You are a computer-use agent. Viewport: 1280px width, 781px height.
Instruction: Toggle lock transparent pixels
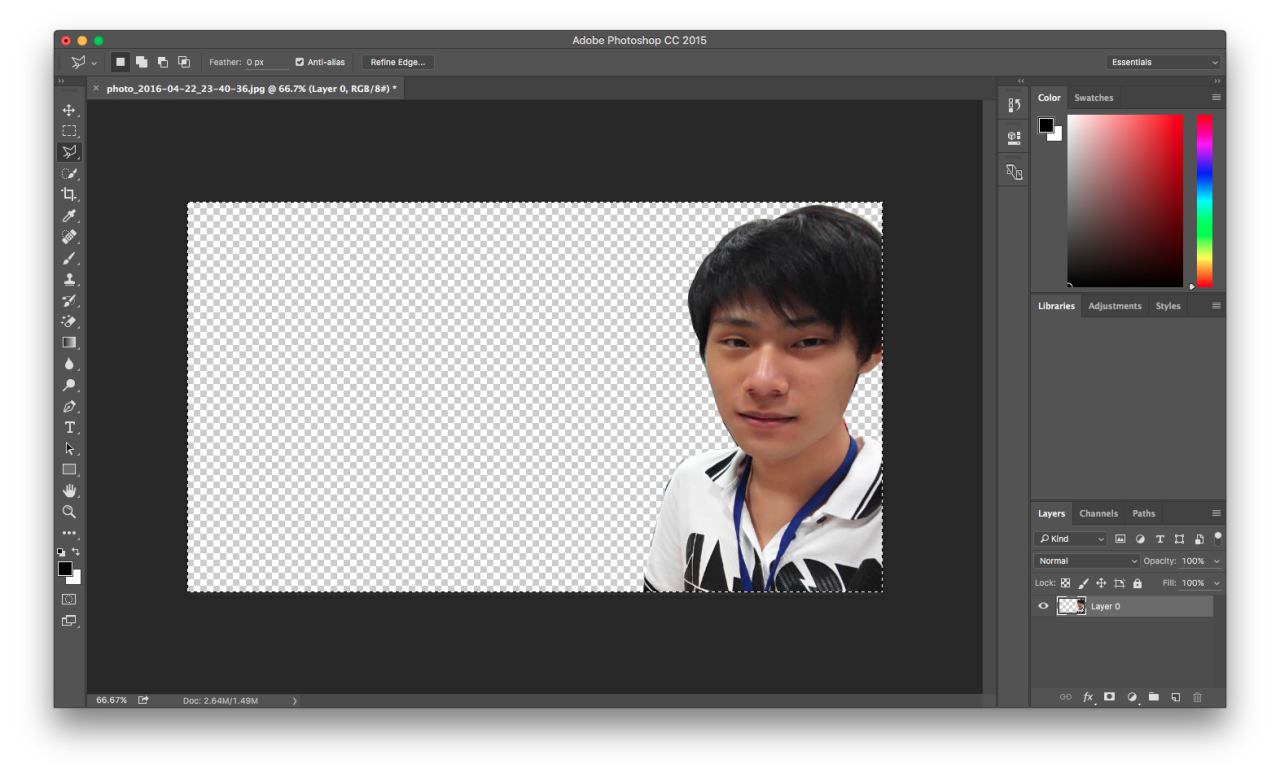tap(1065, 583)
